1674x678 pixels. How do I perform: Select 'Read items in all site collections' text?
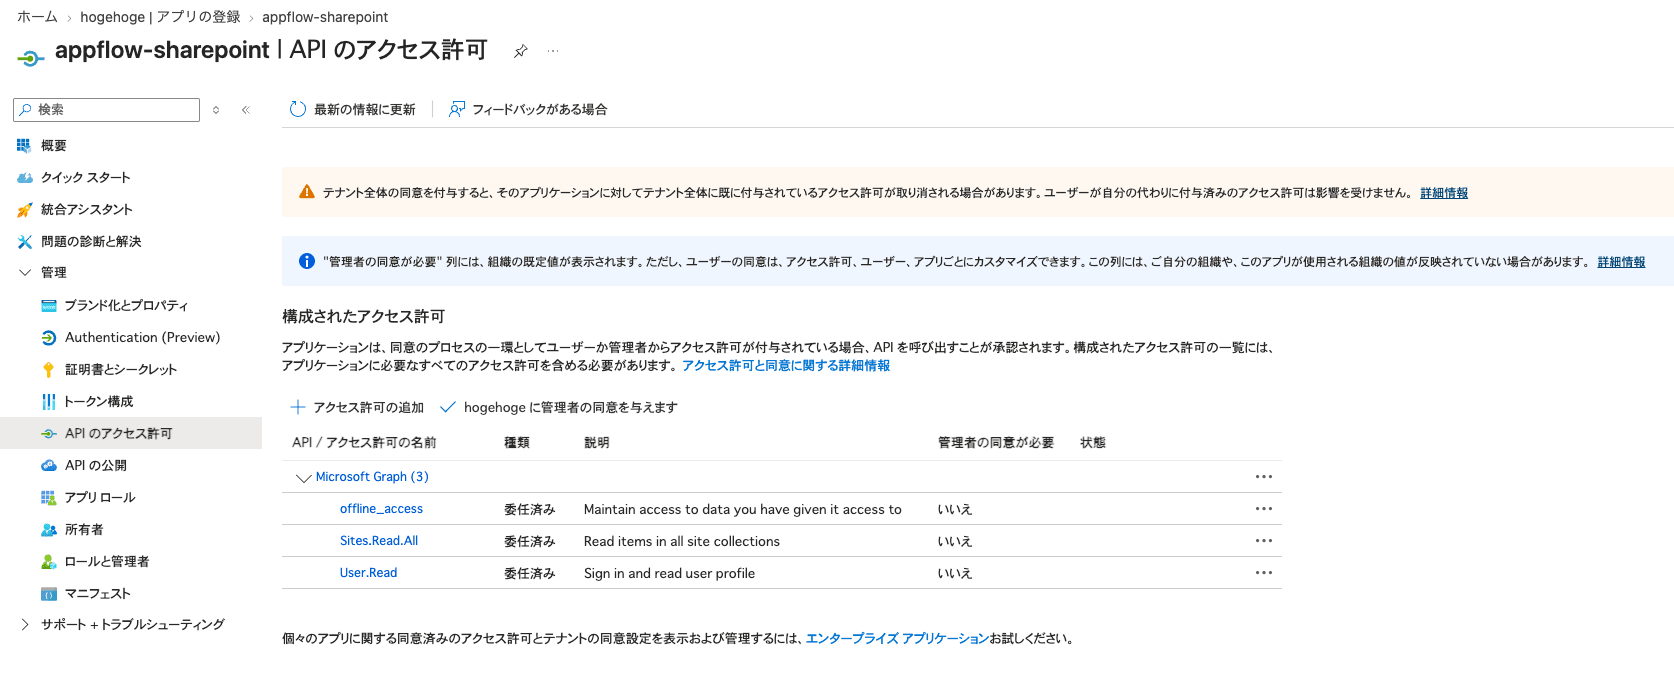(682, 541)
